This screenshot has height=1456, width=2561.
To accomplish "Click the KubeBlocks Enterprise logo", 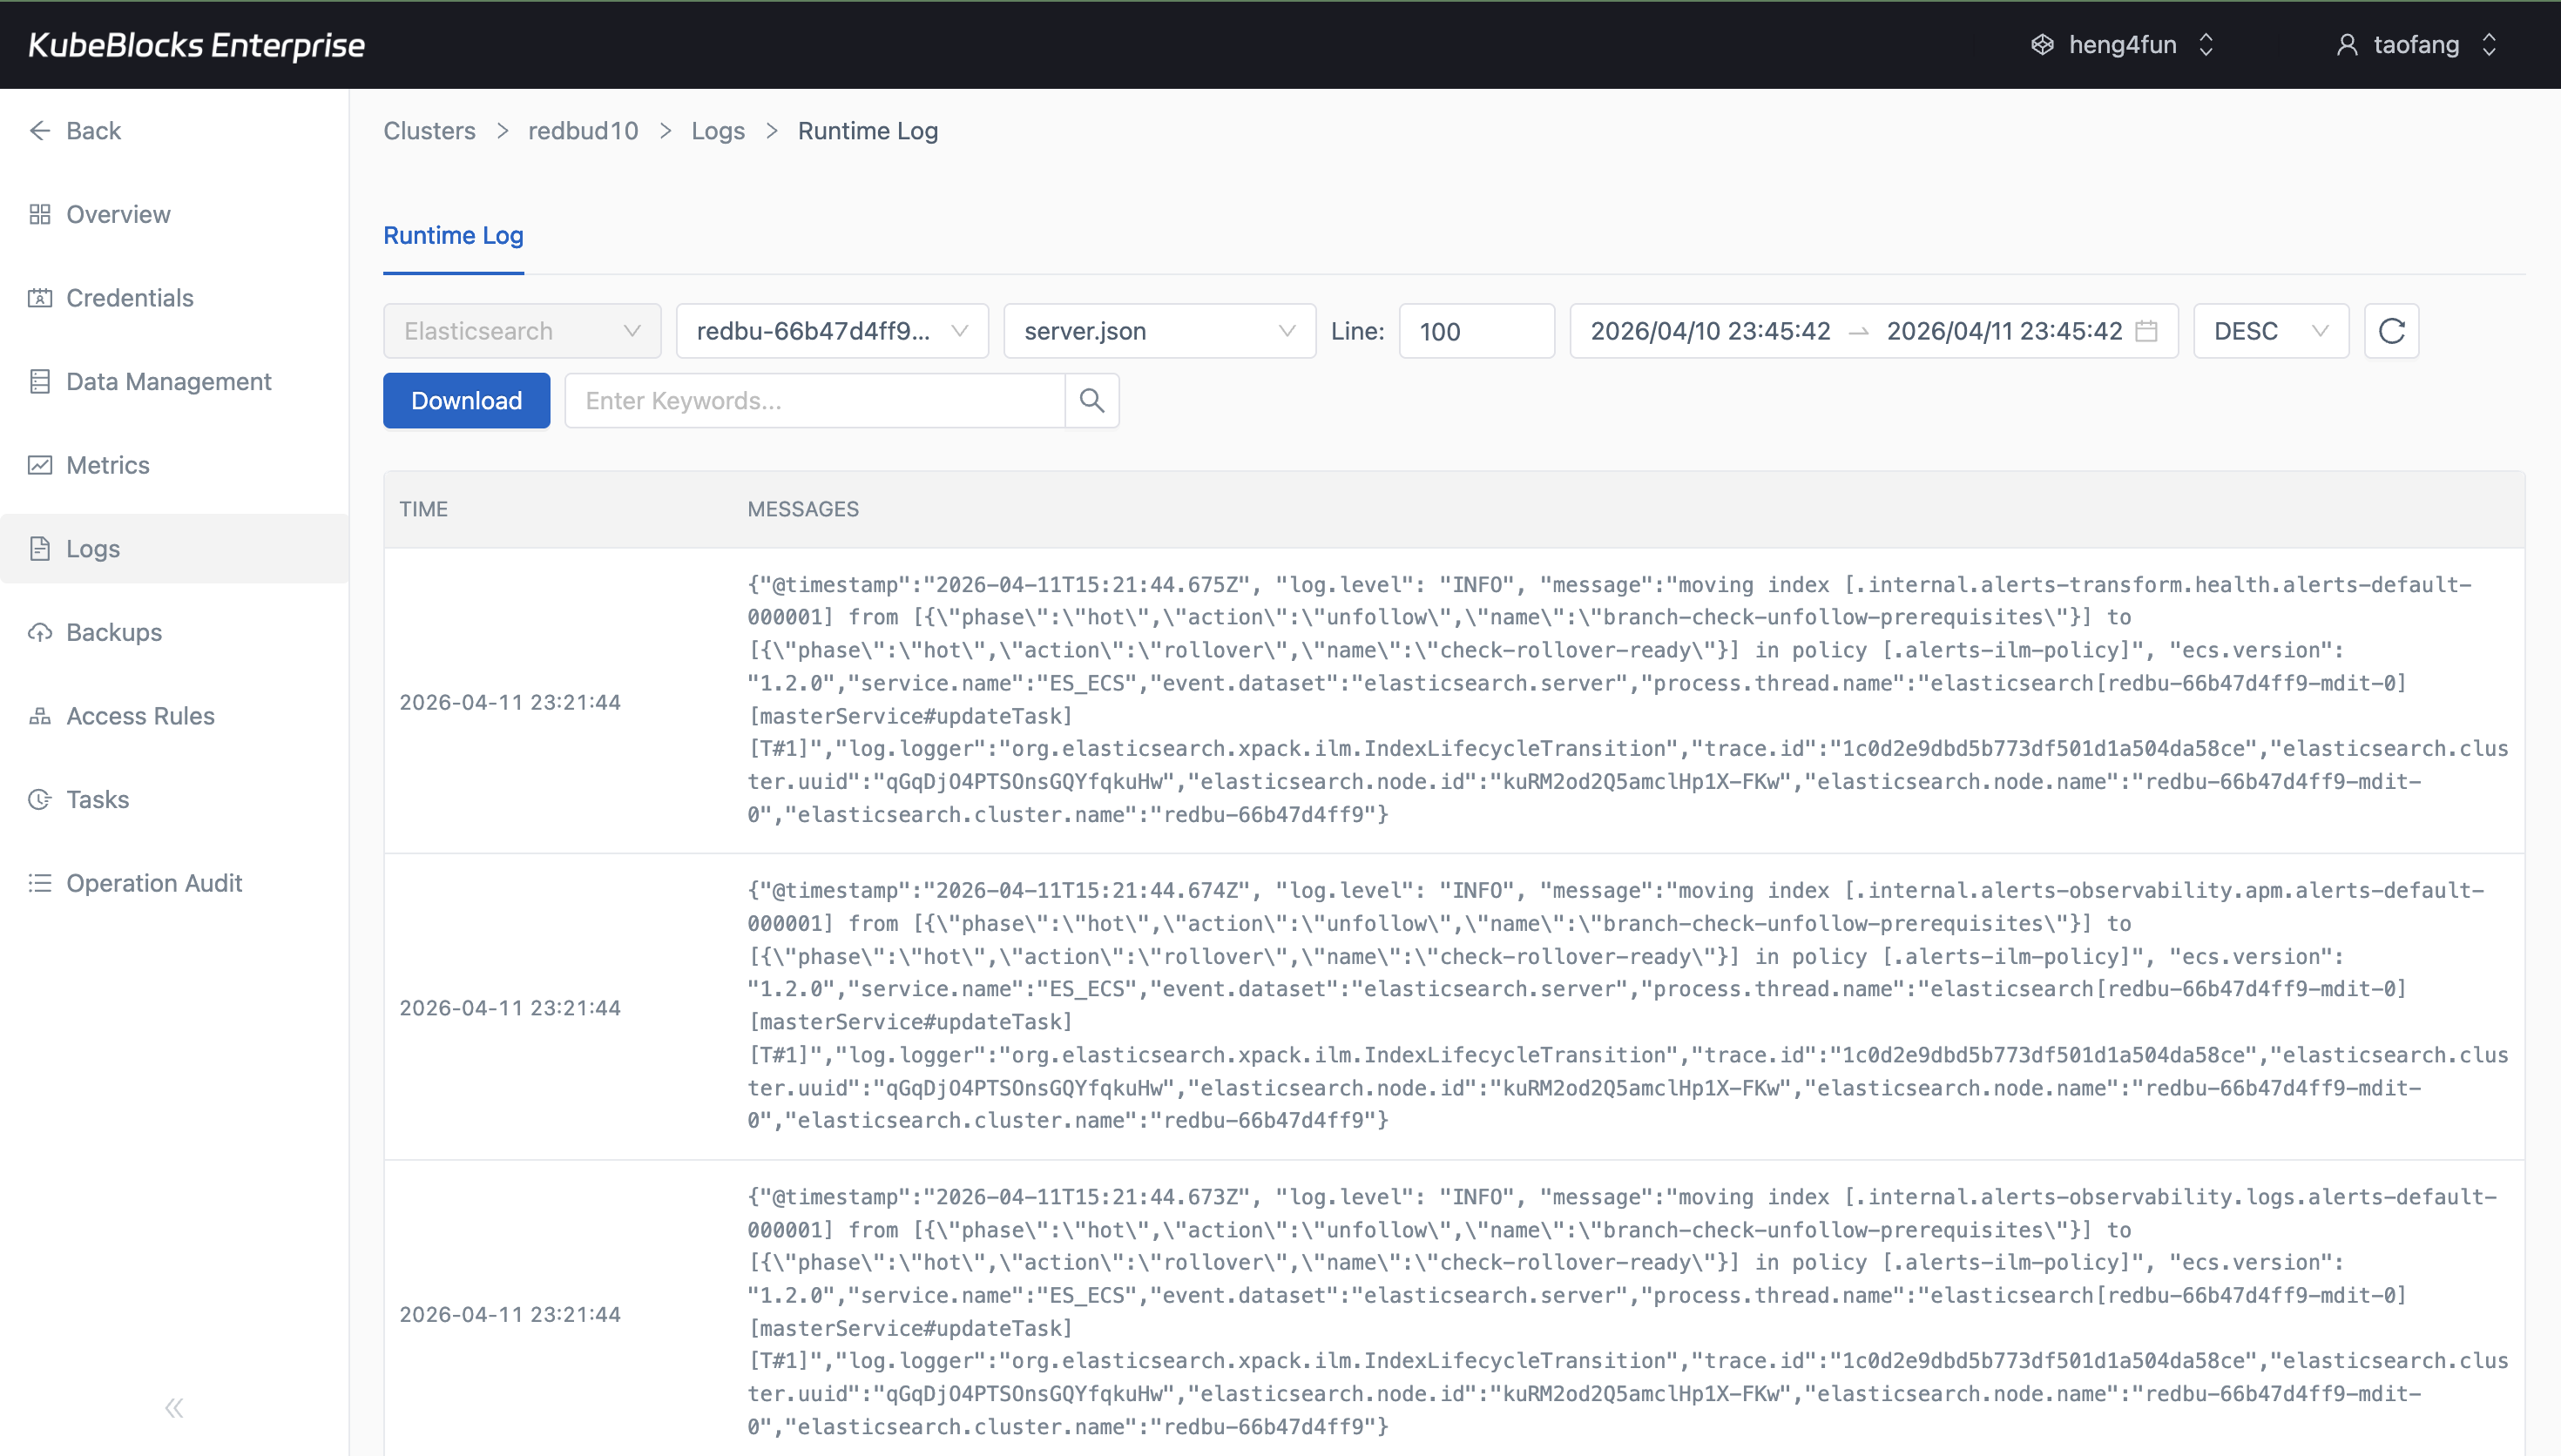I will [x=196, y=45].
